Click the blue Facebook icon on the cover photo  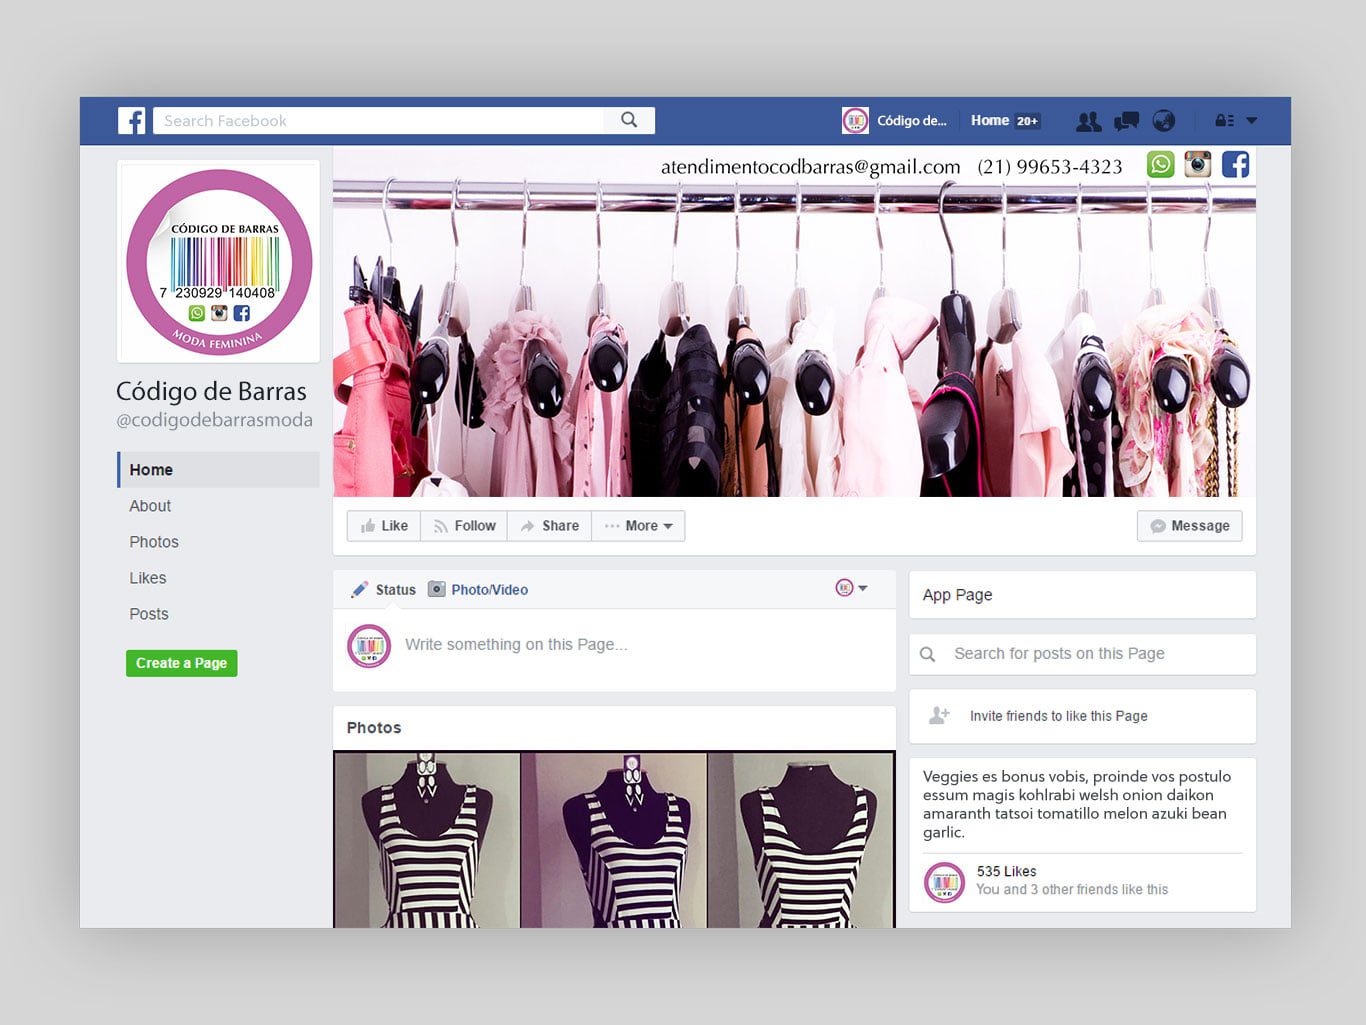coord(1235,164)
